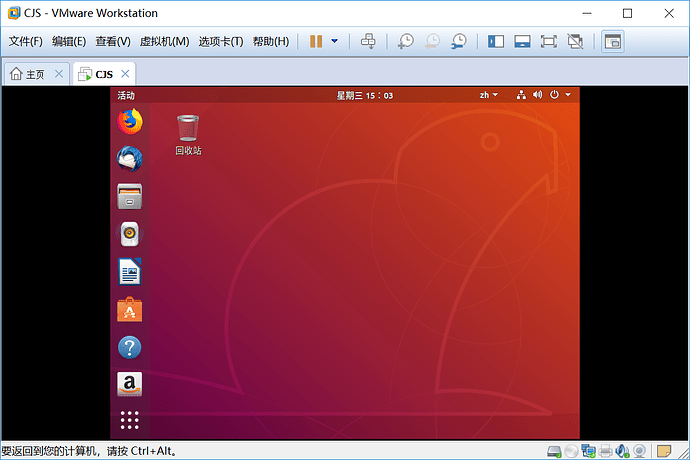Open LibreOffice Writer in the dock
The image size is (690, 460).
129,272
